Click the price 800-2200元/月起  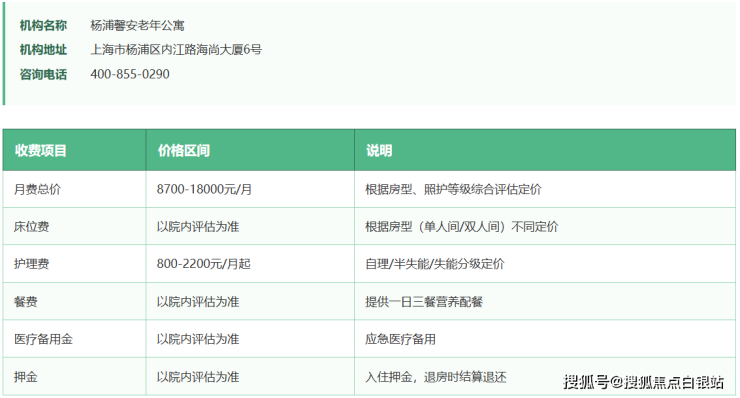pyautogui.click(x=203, y=263)
